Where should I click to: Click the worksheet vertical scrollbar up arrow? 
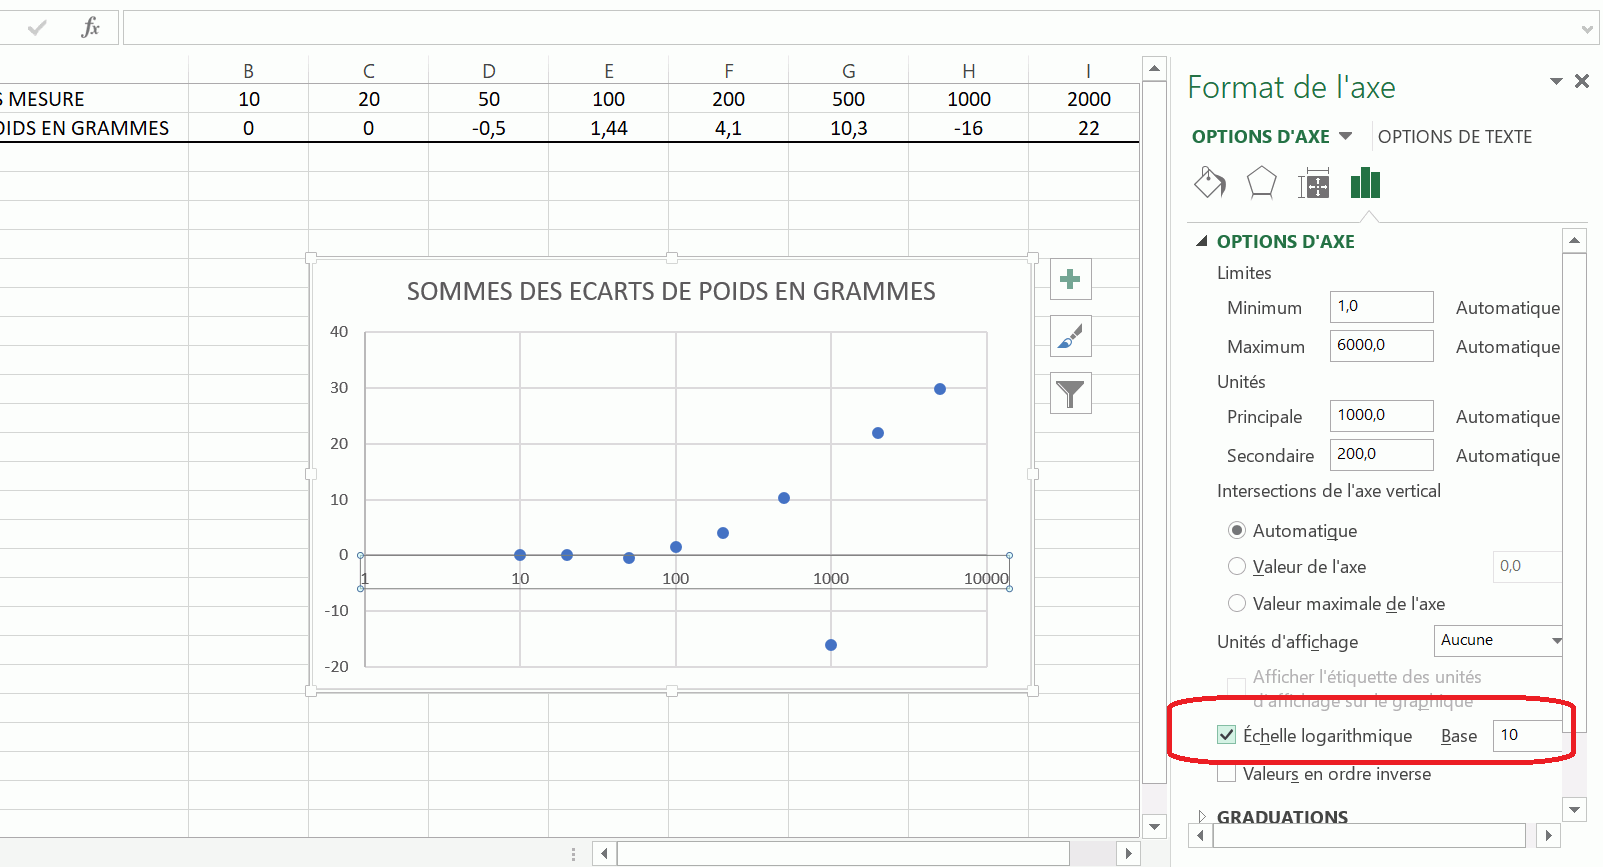coord(1154,69)
